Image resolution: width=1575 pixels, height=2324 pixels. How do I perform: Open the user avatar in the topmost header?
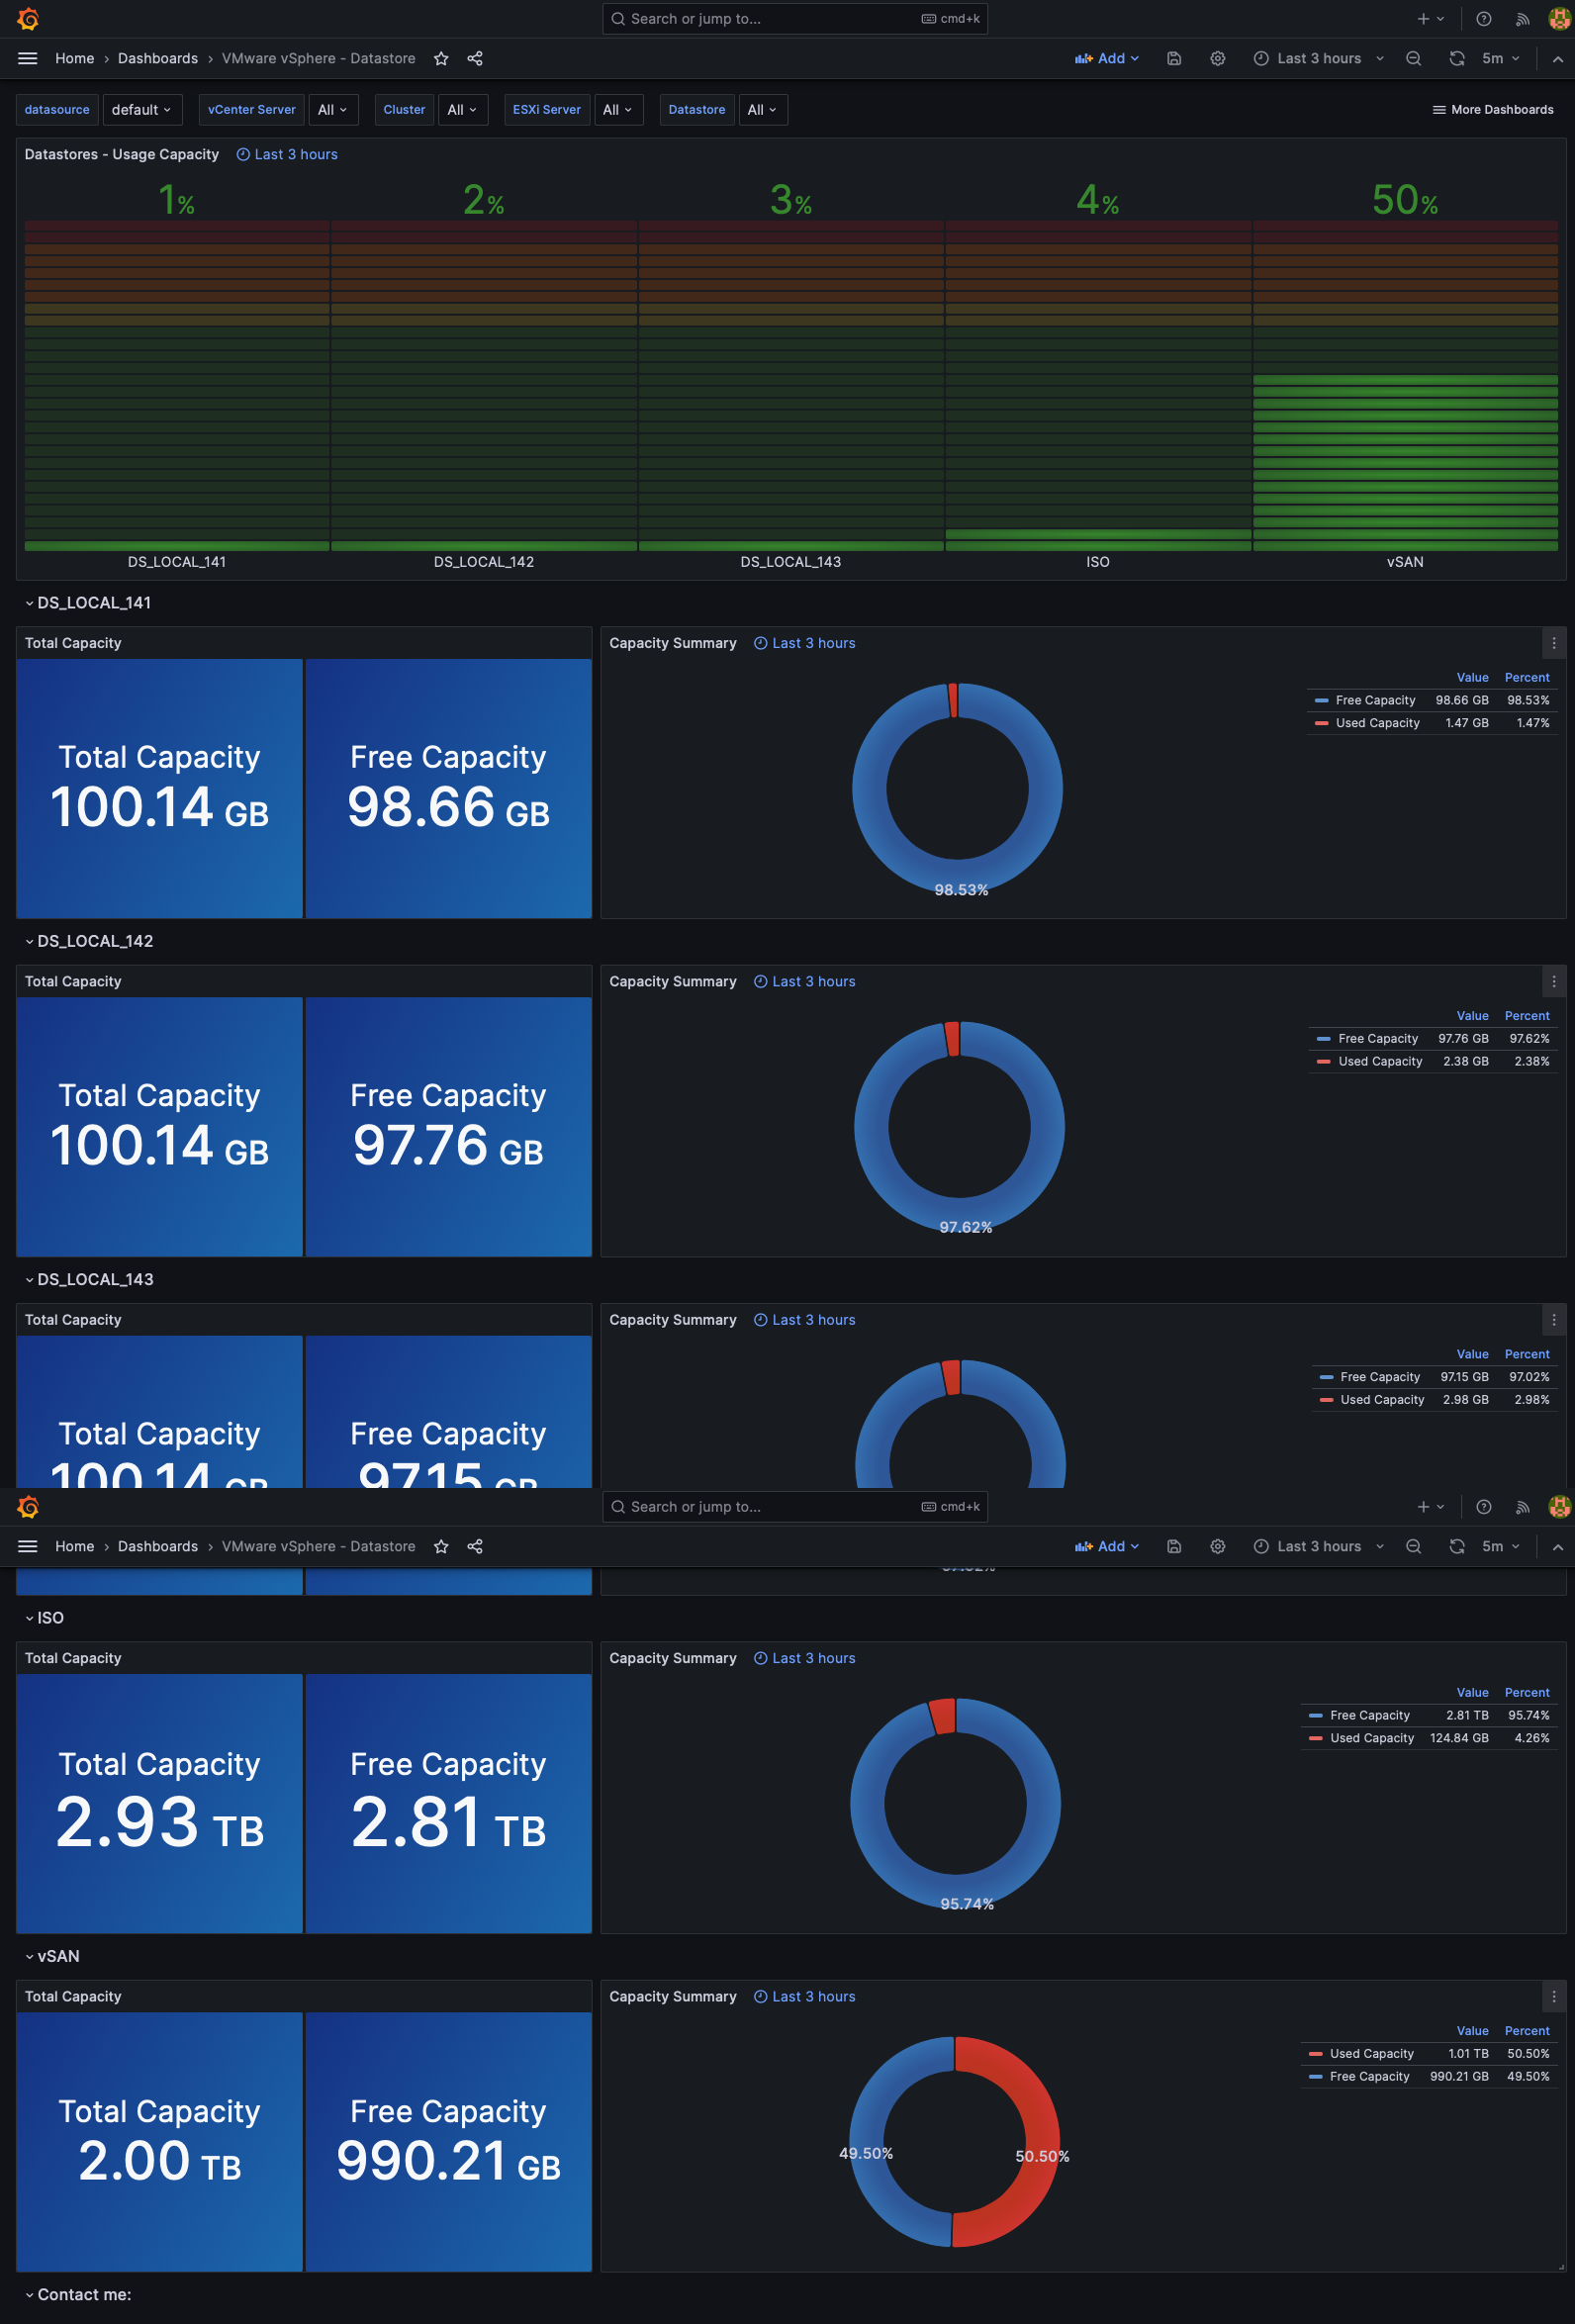1559,19
